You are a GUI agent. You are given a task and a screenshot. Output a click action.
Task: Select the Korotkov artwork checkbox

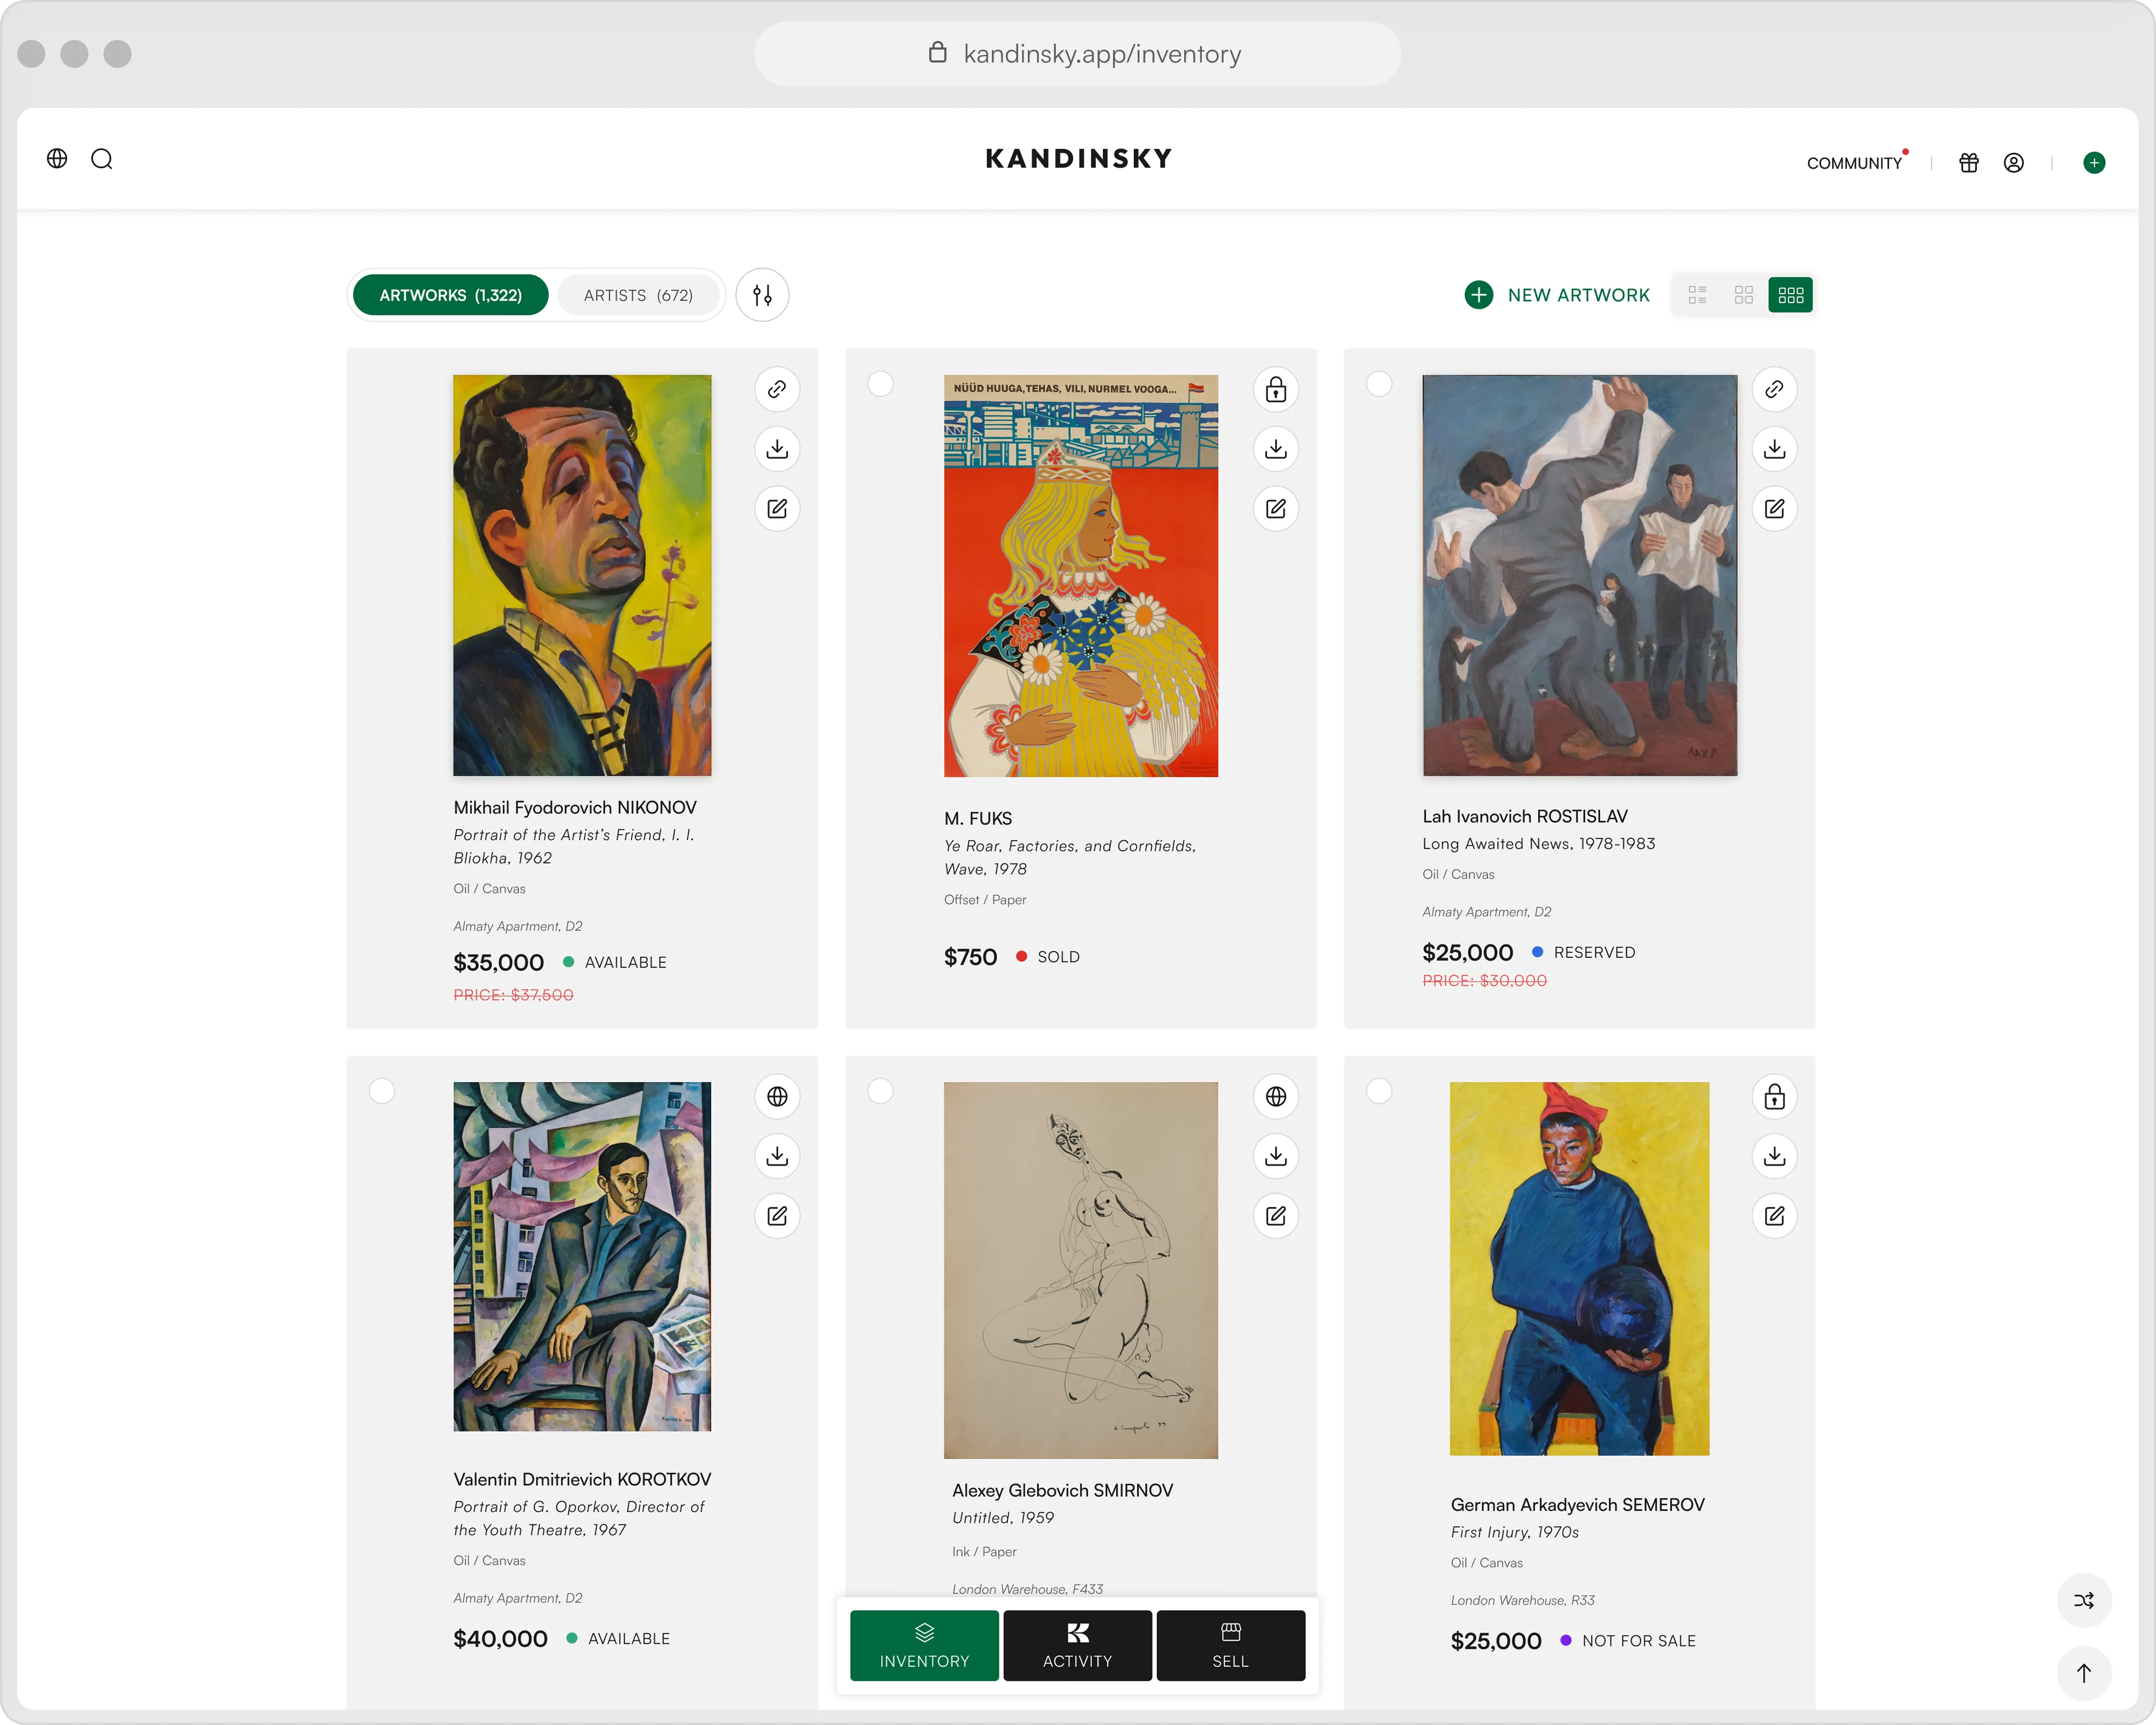tap(382, 1091)
